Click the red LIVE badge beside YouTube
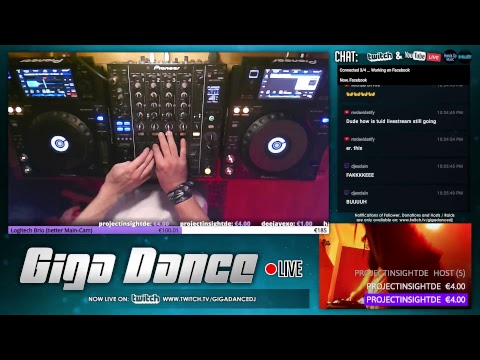The image size is (480, 360). pyautogui.click(x=434, y=57)
